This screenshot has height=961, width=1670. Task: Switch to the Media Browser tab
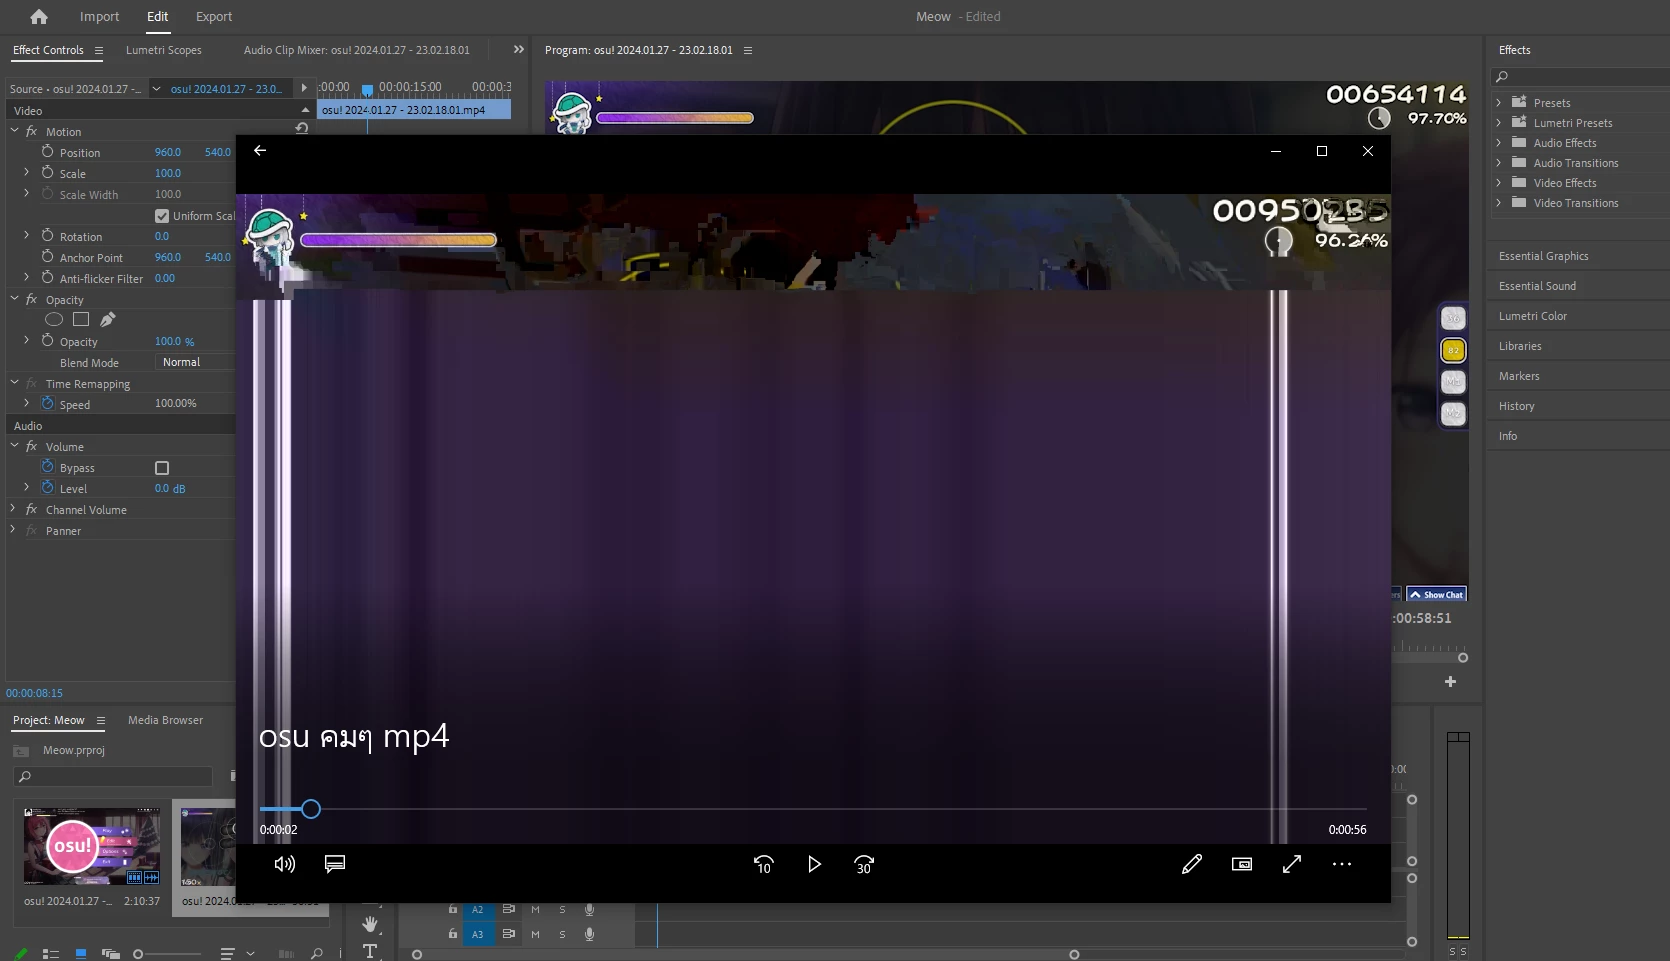[x=165, y=720]
